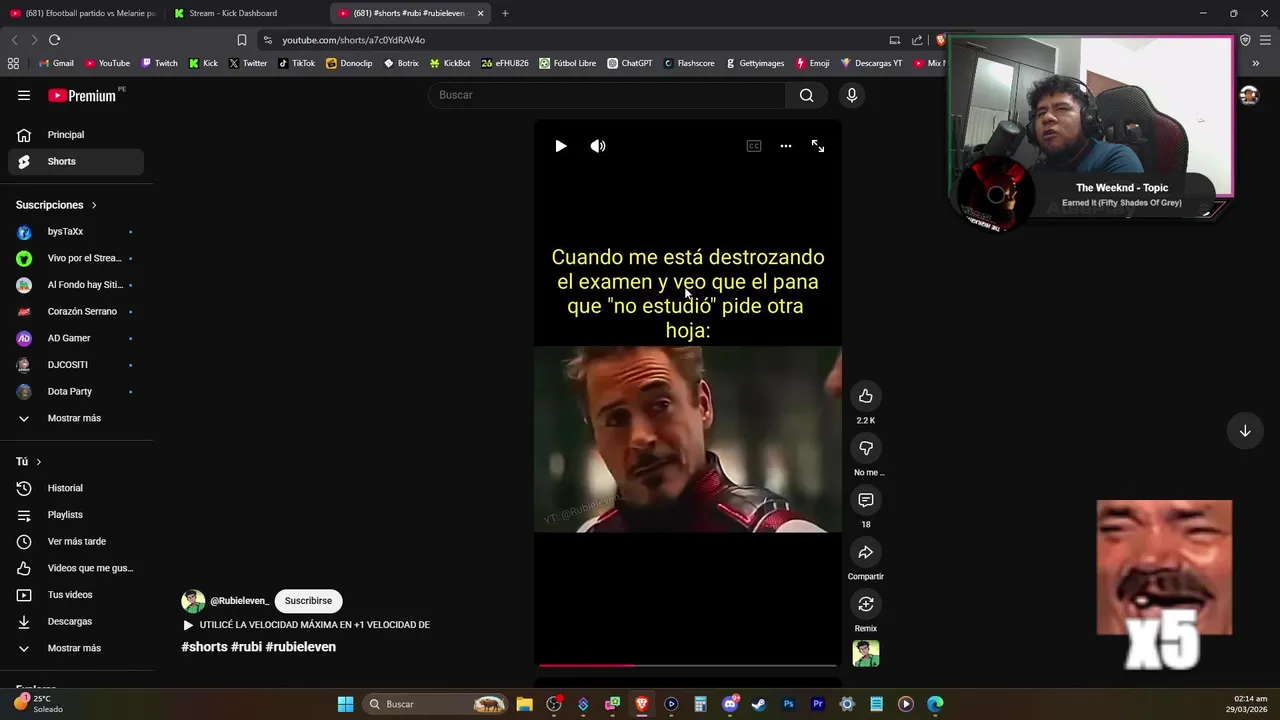This screenshot has width=1280, height=720.
Task: Expand Tú section with Mostrar más
Action: (76, 648)
